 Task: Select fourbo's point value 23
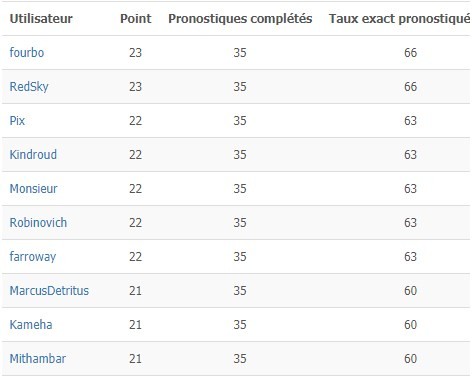pyautogui.click(x=136, y=53)
